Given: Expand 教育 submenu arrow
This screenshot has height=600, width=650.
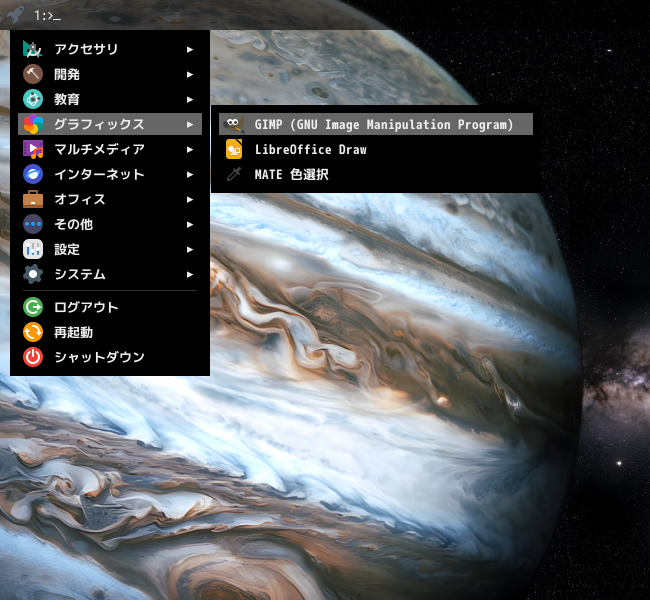Looking at the screenshot, I should 190,100.
